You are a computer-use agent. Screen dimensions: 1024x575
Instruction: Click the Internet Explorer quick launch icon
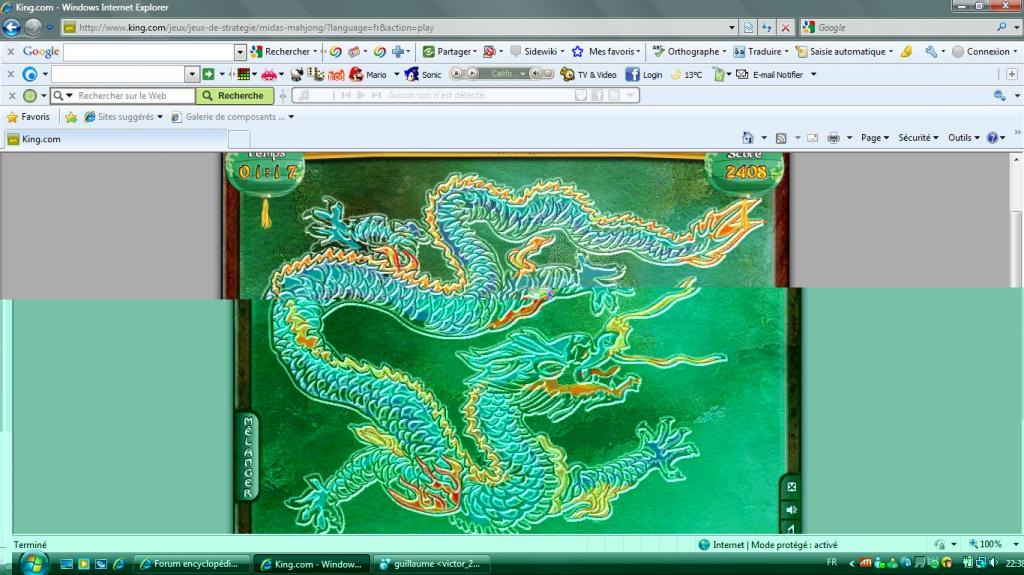pos(118,563)
